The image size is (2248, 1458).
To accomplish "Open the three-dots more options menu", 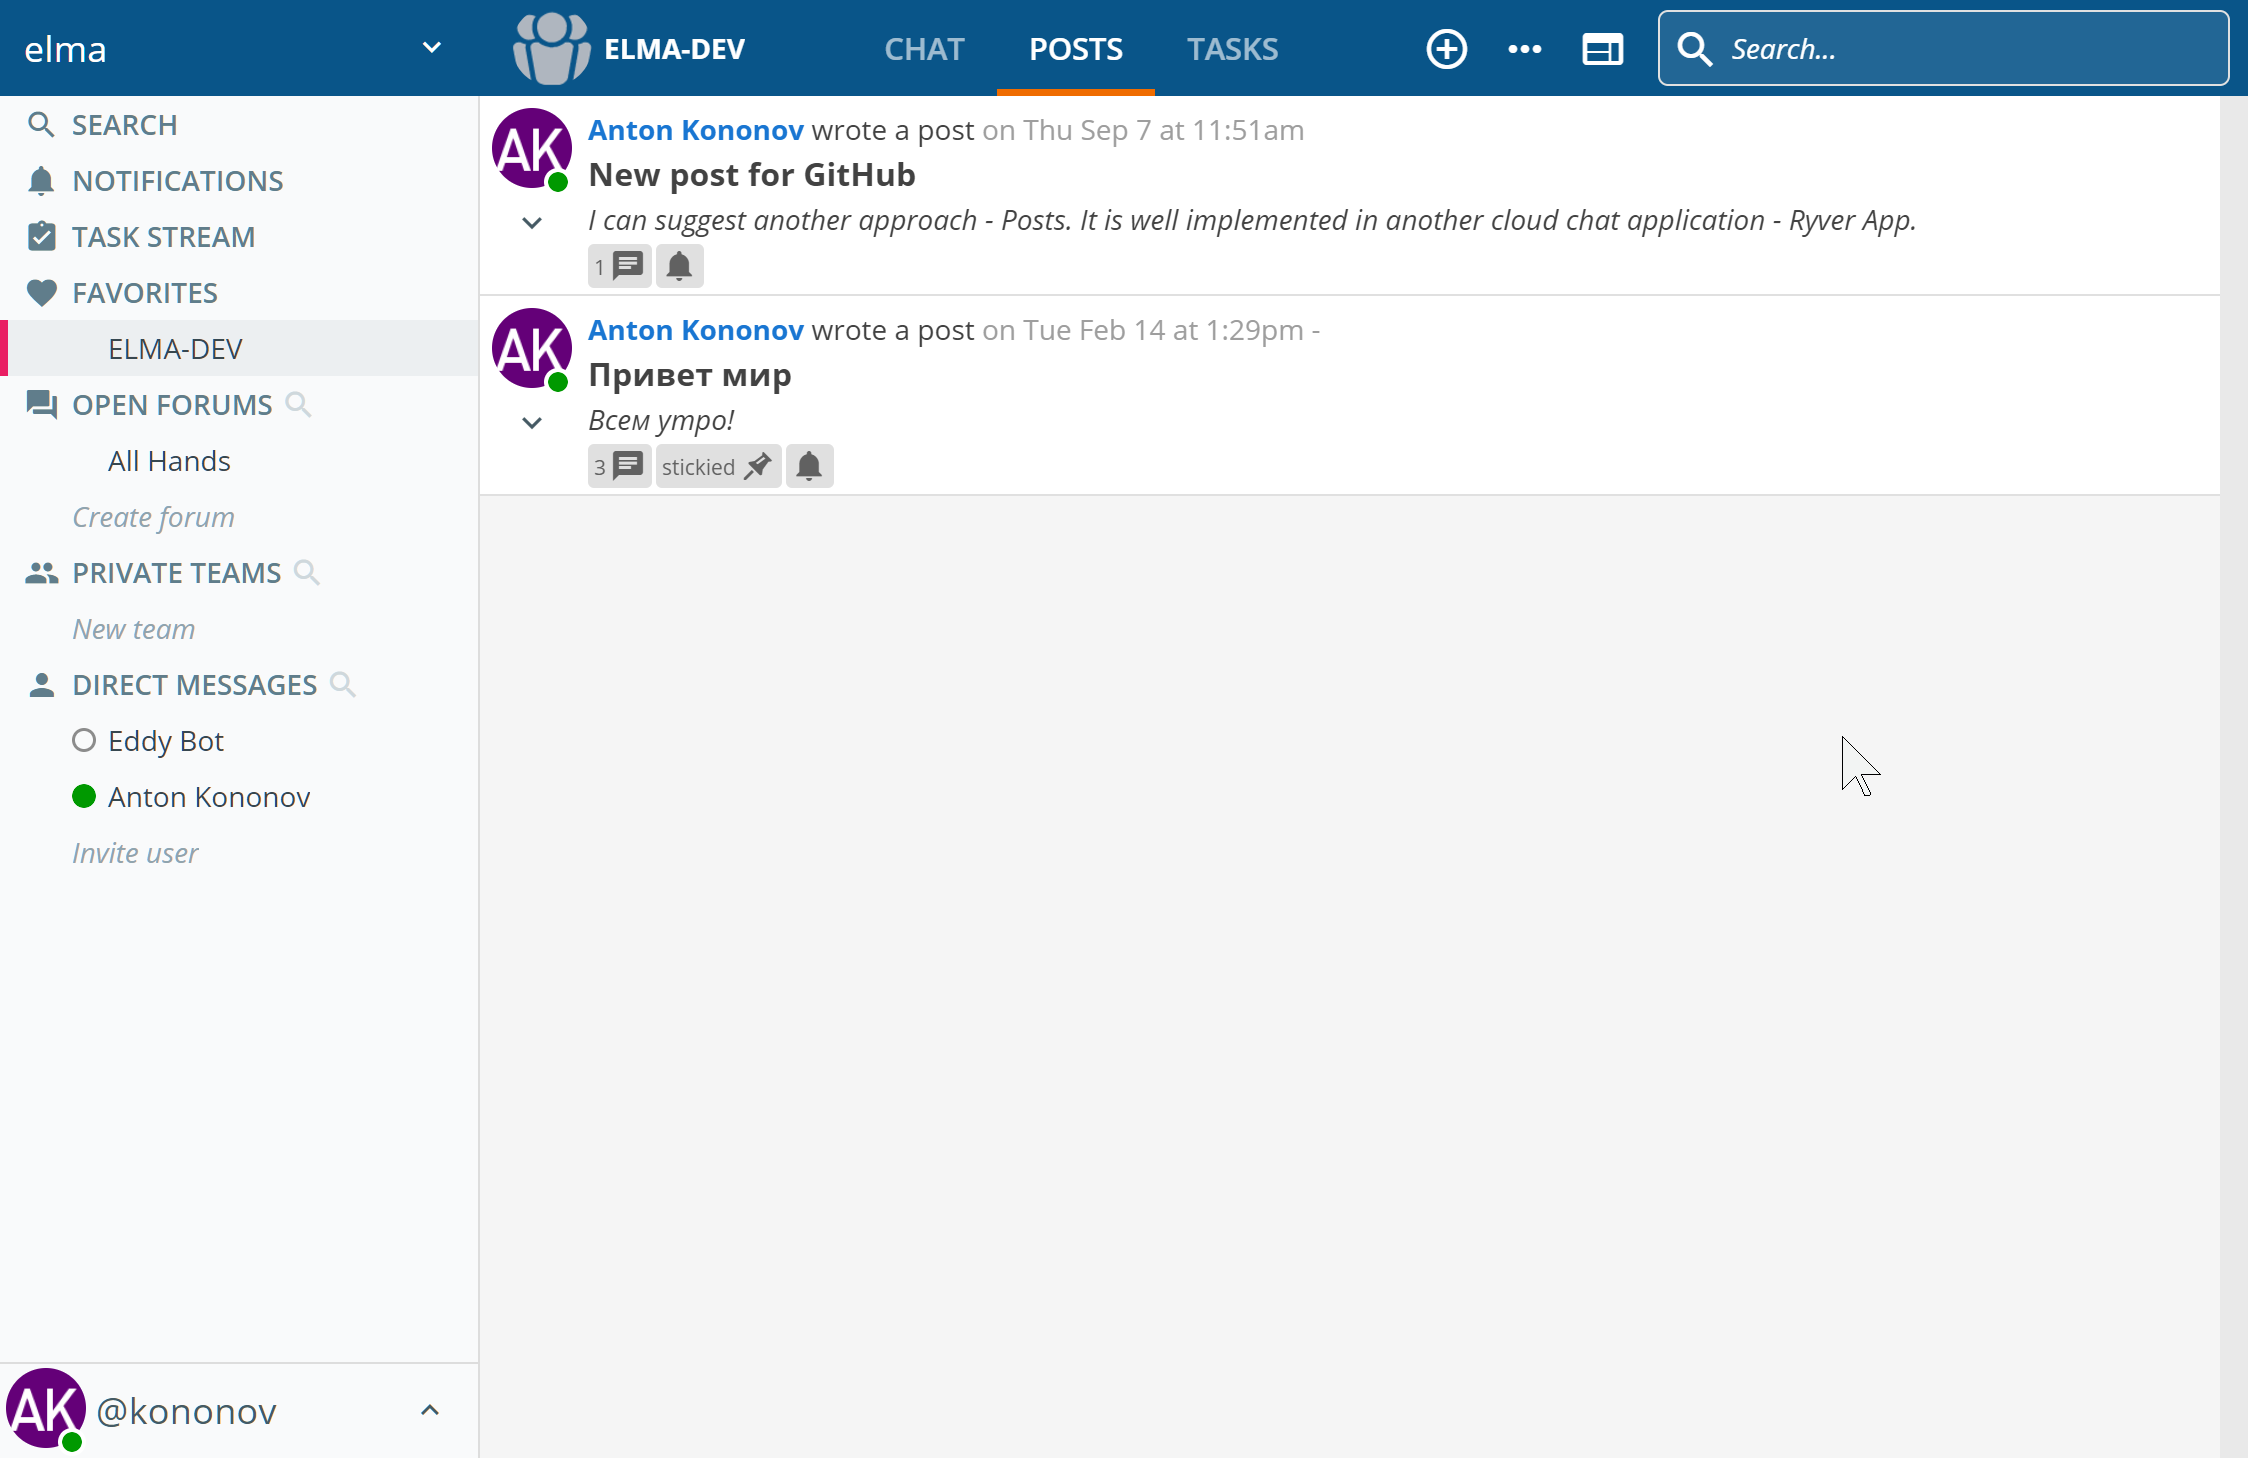I will pos(1524,49).
